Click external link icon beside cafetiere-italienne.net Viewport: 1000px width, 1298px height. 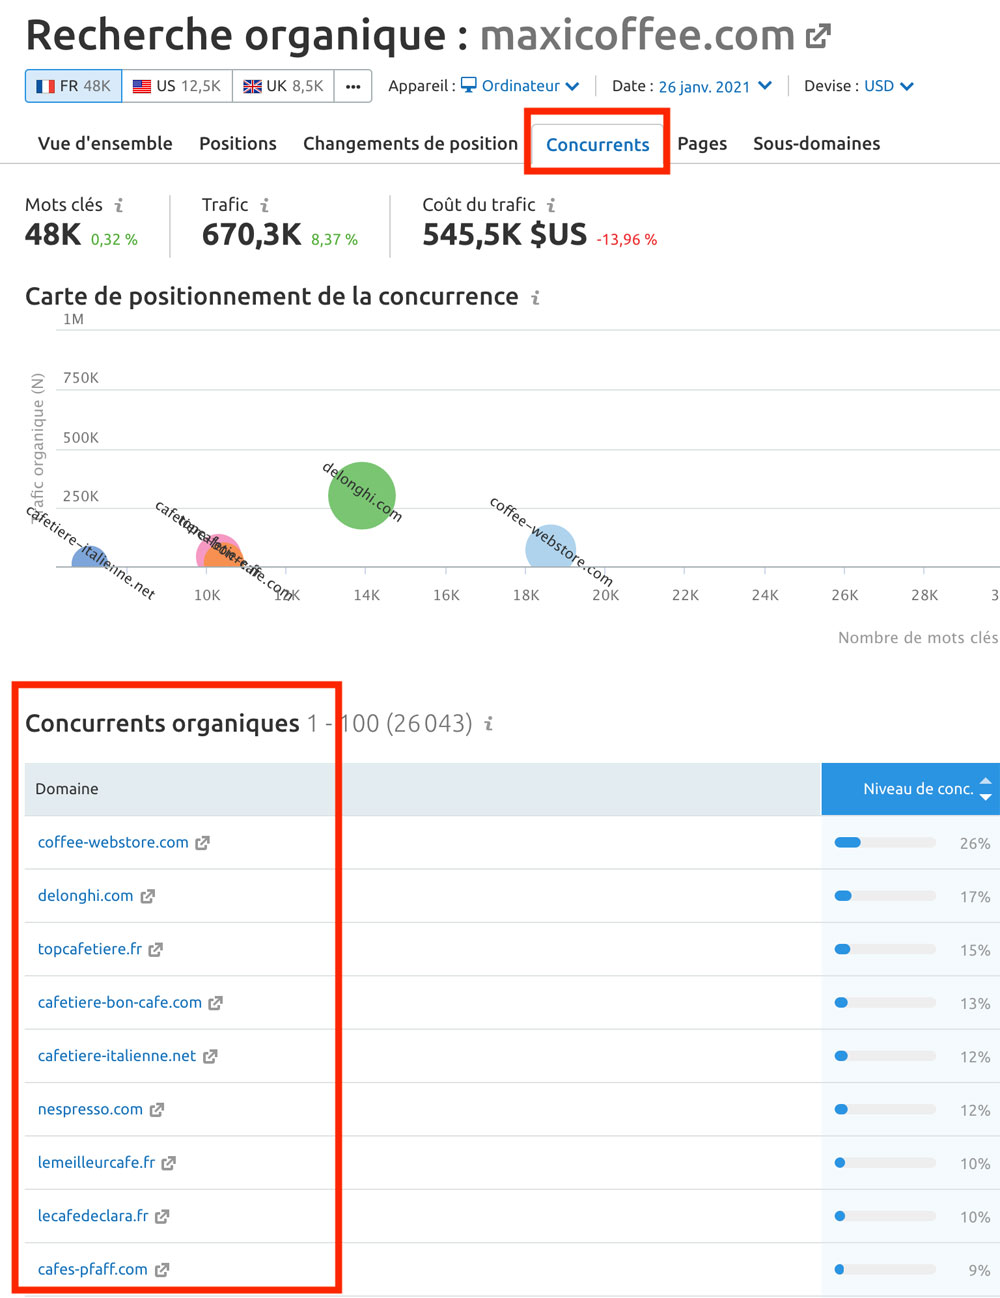(210, 1057)
